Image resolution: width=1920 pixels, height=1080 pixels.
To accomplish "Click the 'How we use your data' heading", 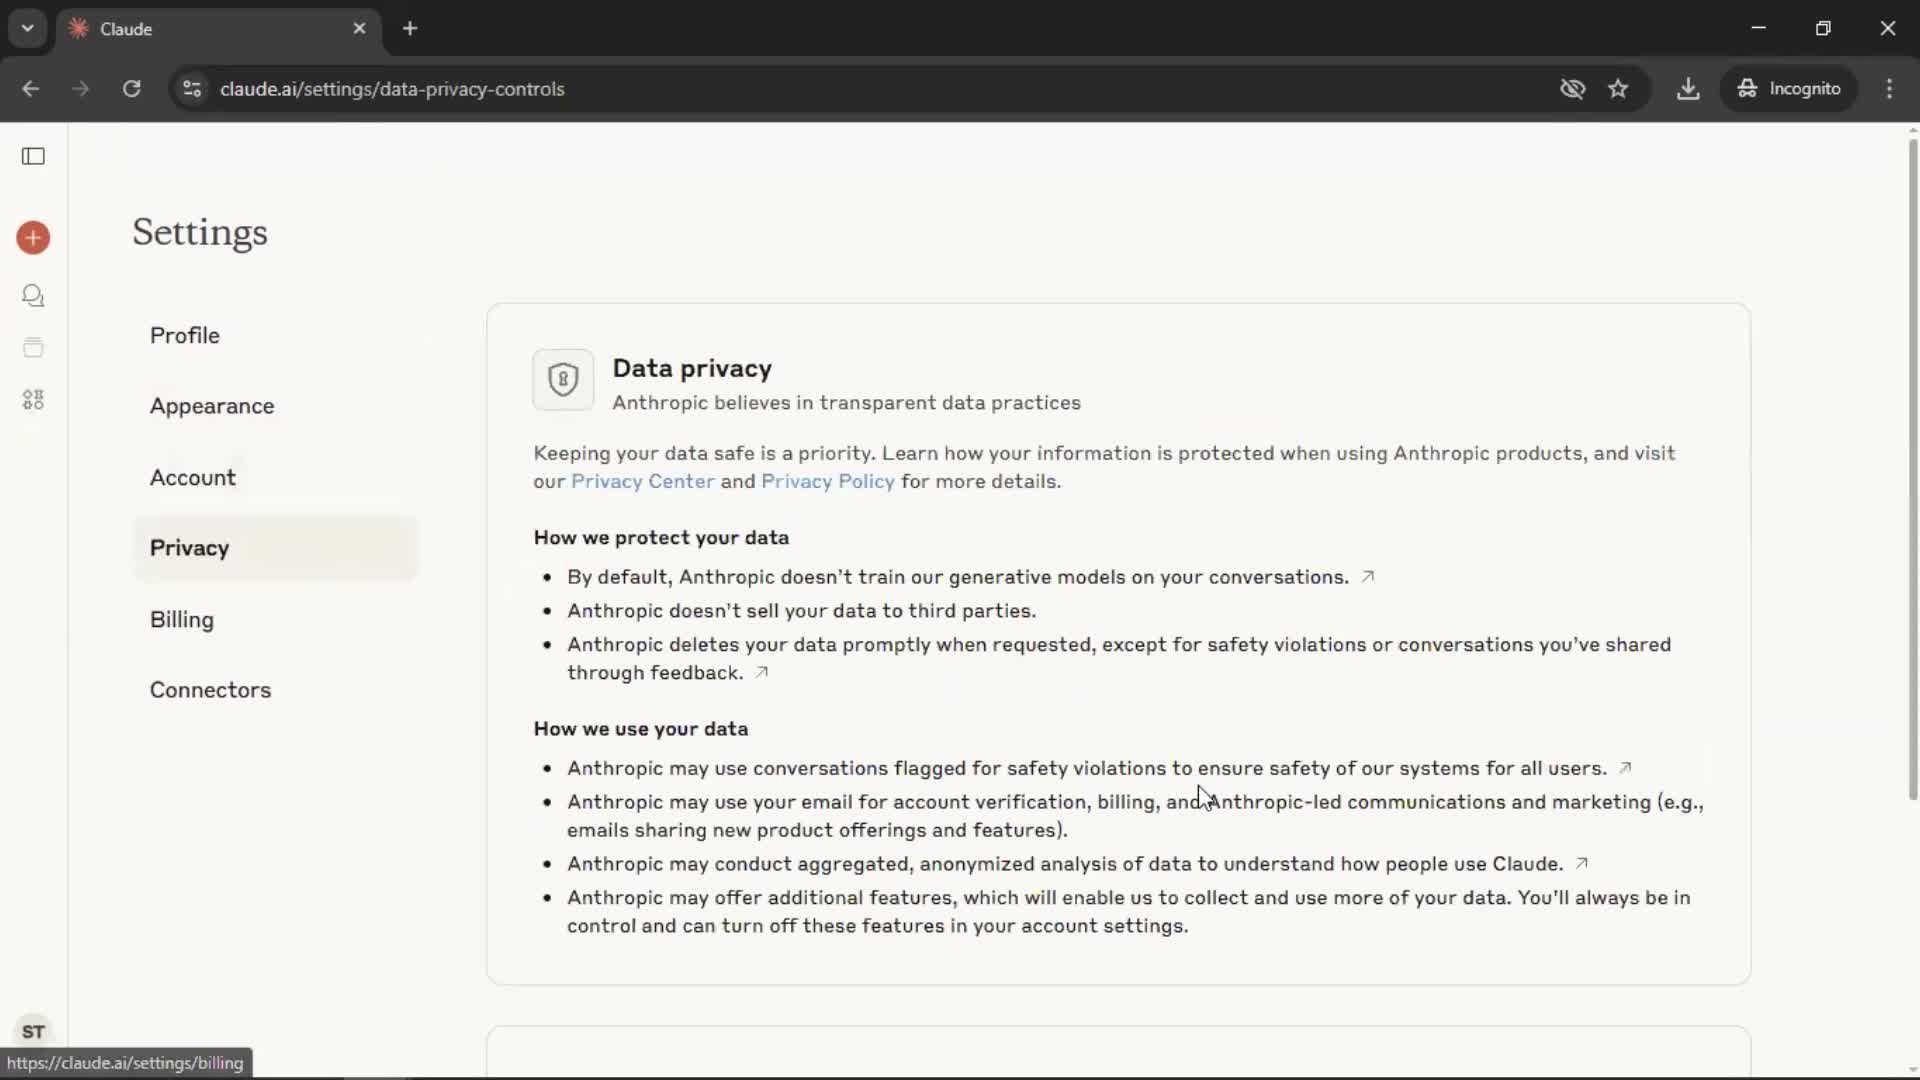I will [x=641, y=729].
